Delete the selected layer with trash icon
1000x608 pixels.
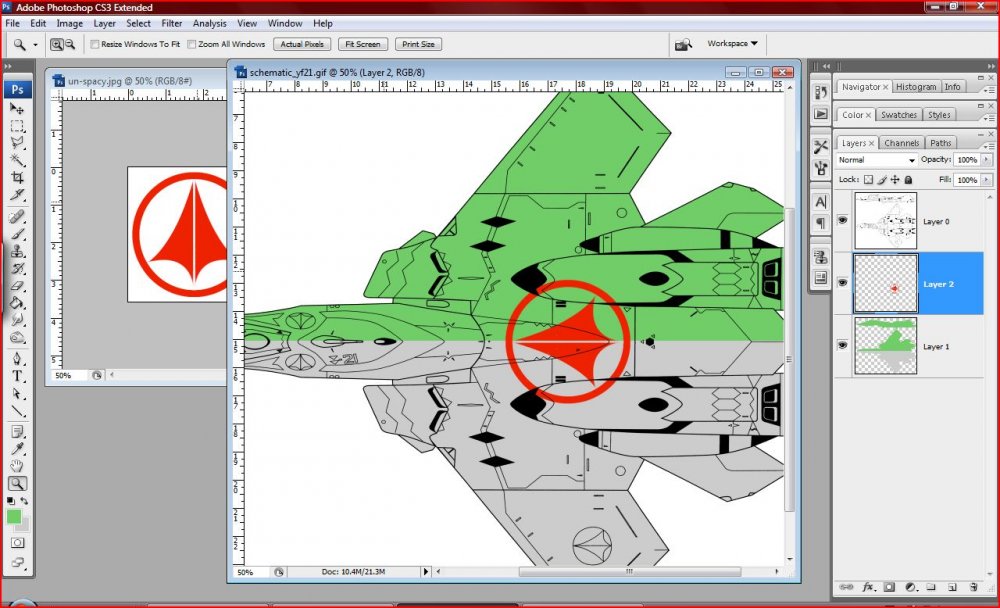973,587
